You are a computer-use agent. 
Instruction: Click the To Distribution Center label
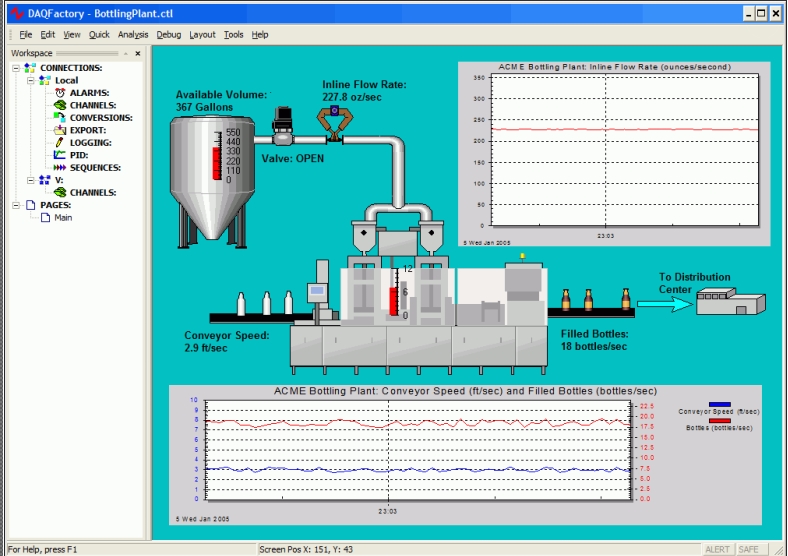pyautogui.click(x=695, y=283)
